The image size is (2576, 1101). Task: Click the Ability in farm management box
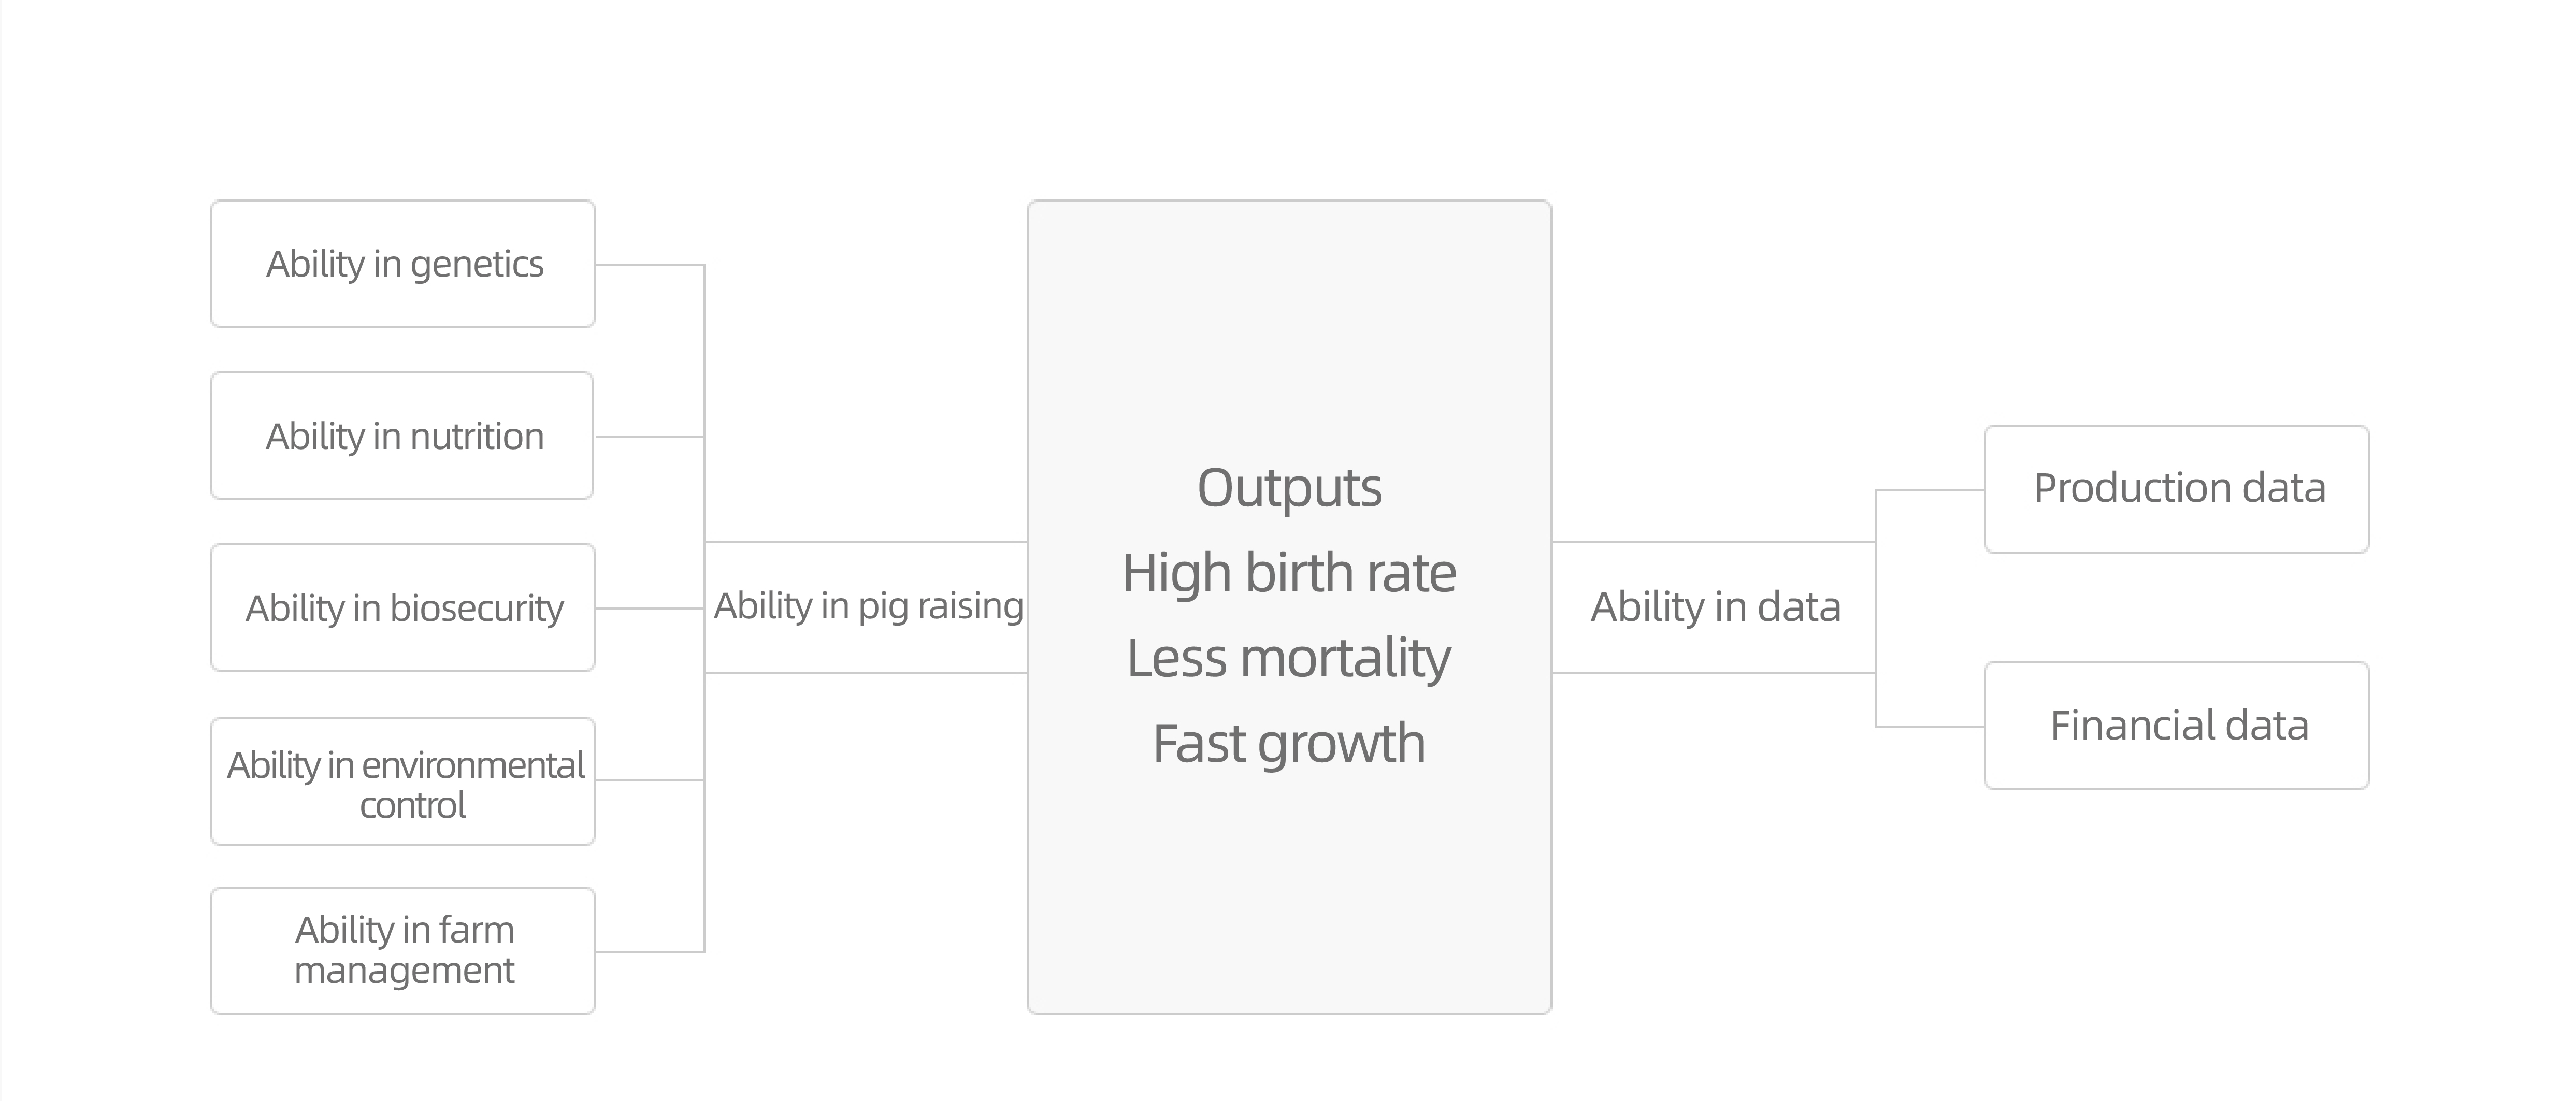click(403, 951)
